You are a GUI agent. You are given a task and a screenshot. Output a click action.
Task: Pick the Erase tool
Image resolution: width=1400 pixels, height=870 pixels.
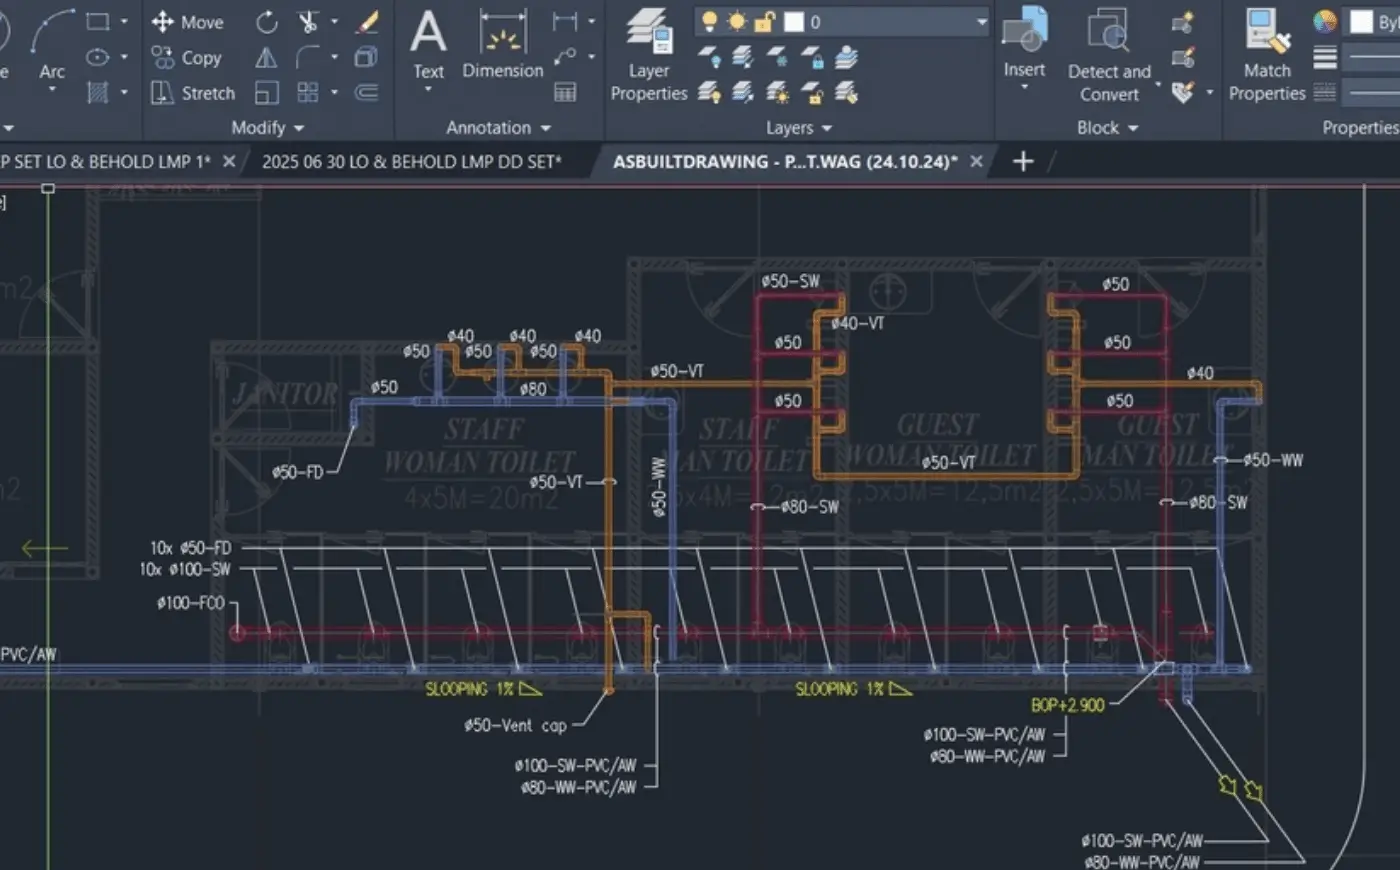coord(367,22)
